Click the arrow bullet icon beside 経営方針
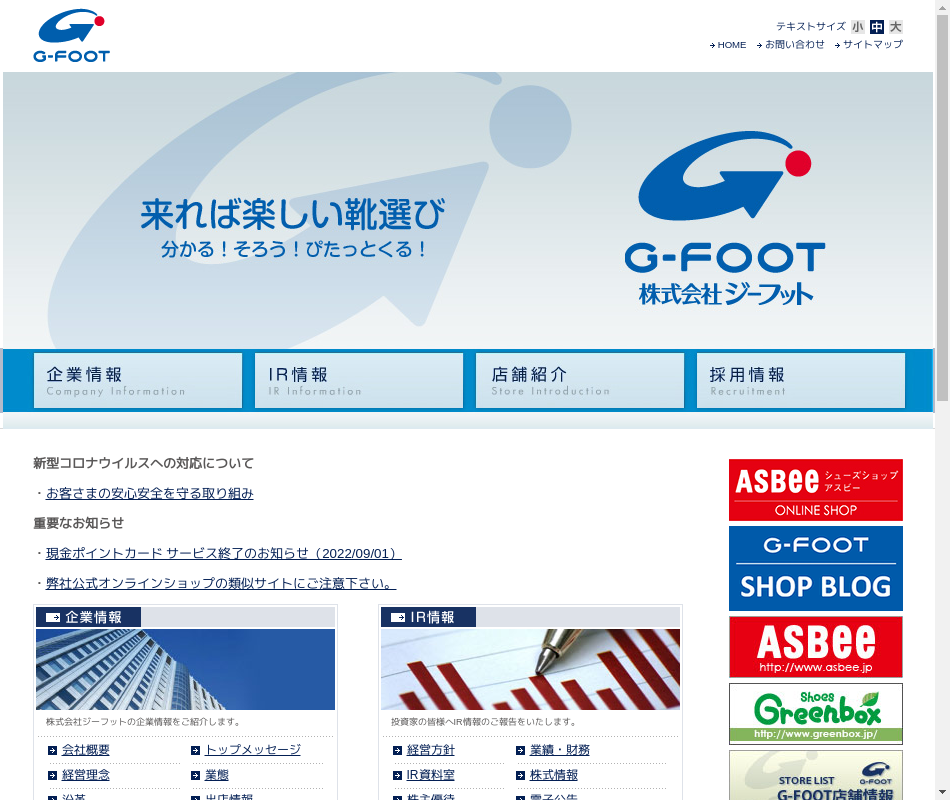The width and height of the screenshot is (950, 800). point(397,750)
